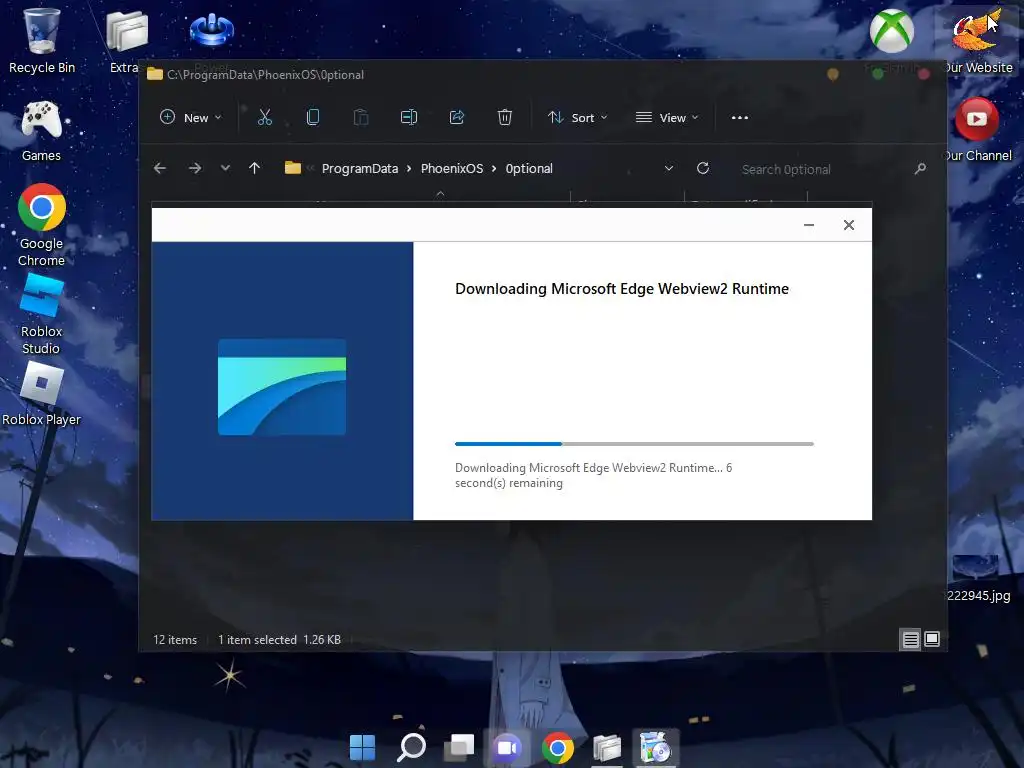The width and height of the screenshot is (1024, 768).
Task: Open the Chat camera app on taskbar
Action: pyautogui.click(x=508, y=748)
